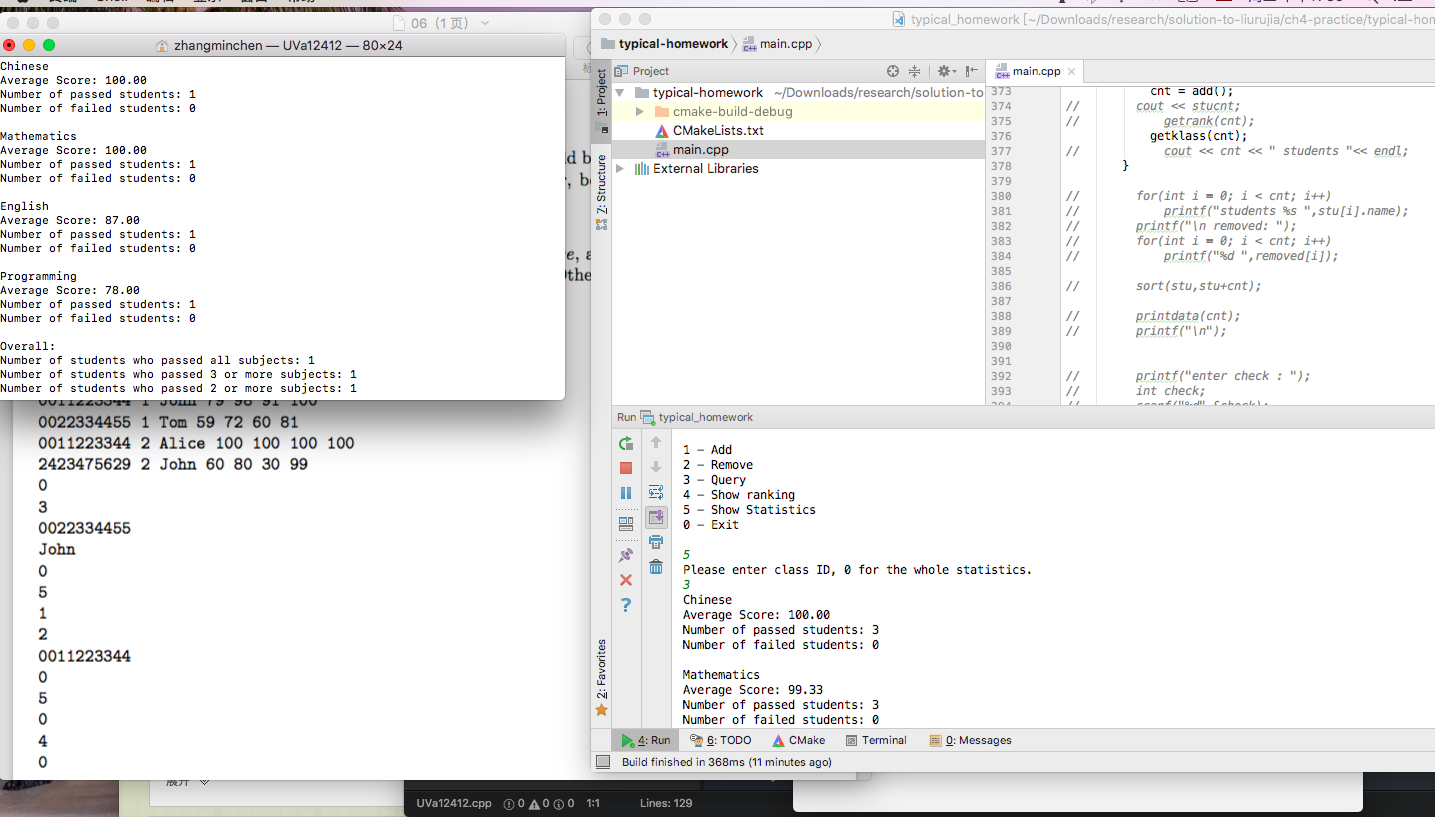Screen dimensions: 1435x817
Task: Open the 6: TODO tool tab
Action: coord(721,740)
